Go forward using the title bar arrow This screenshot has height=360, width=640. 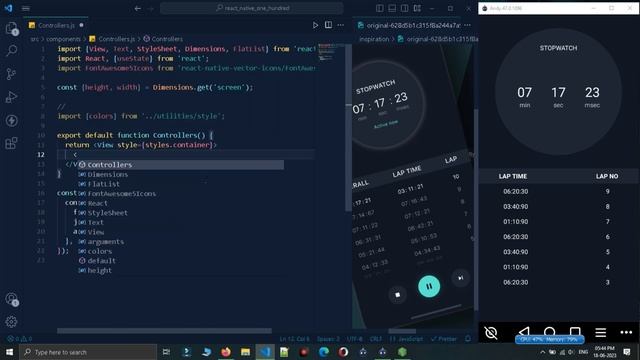[151, 8]
